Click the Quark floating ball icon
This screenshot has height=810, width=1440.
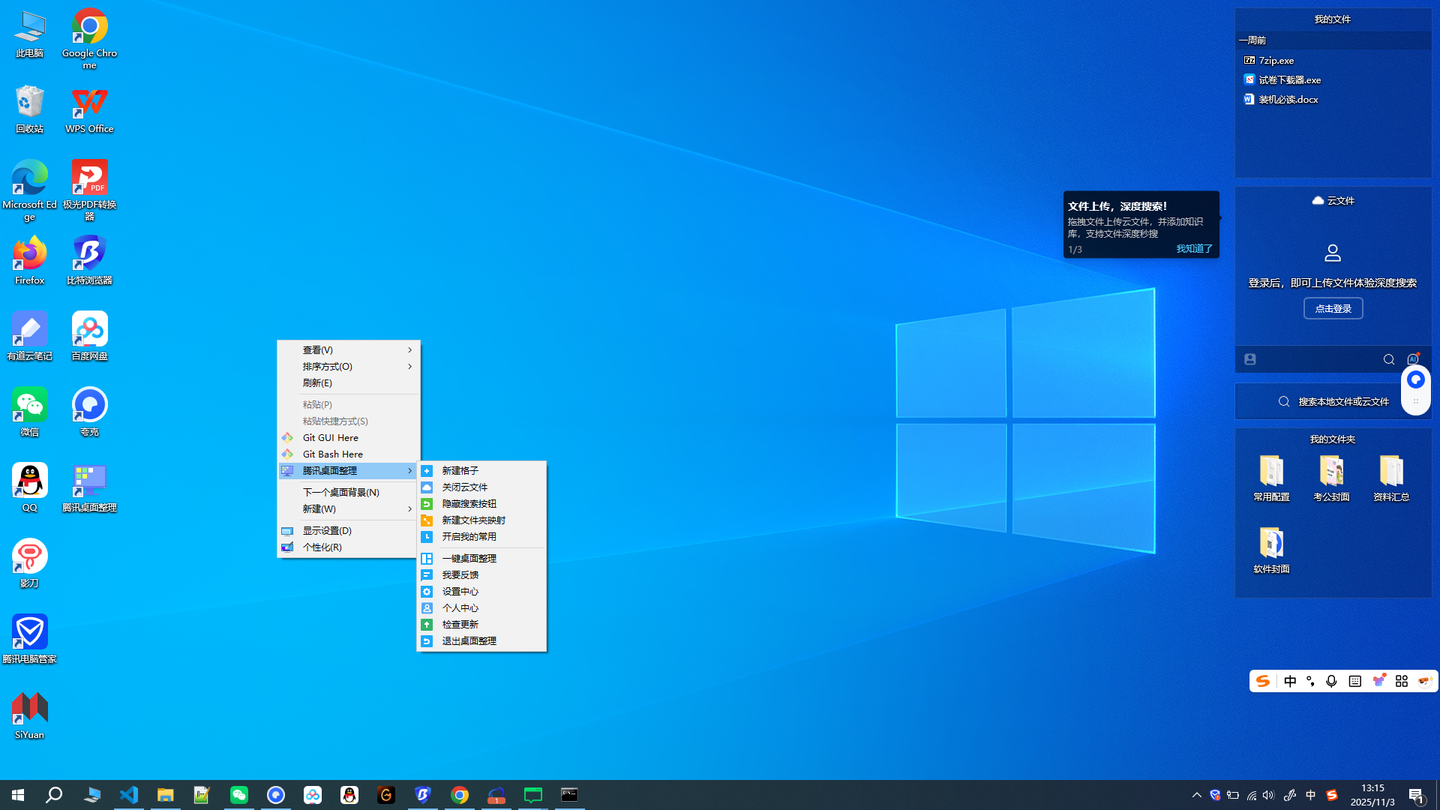coord(1415,380)
